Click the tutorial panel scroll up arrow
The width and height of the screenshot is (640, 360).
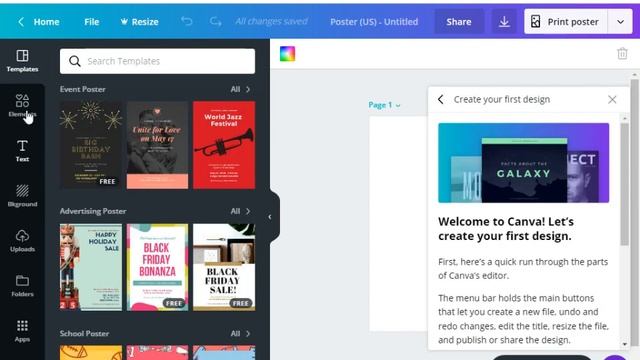(x=624, y=118)
